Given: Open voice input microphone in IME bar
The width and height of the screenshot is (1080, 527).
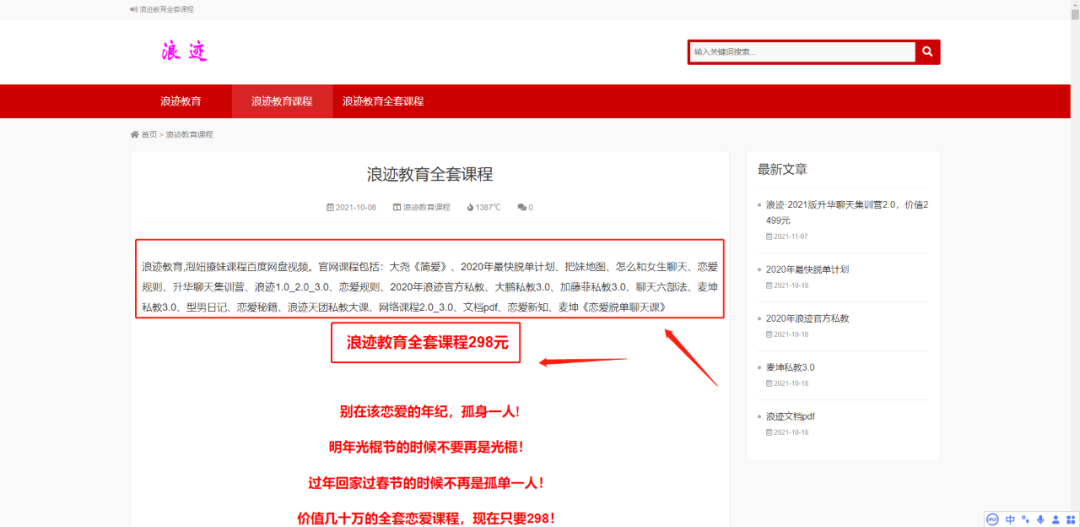Looking at the screenshot, I should 1041,519.
